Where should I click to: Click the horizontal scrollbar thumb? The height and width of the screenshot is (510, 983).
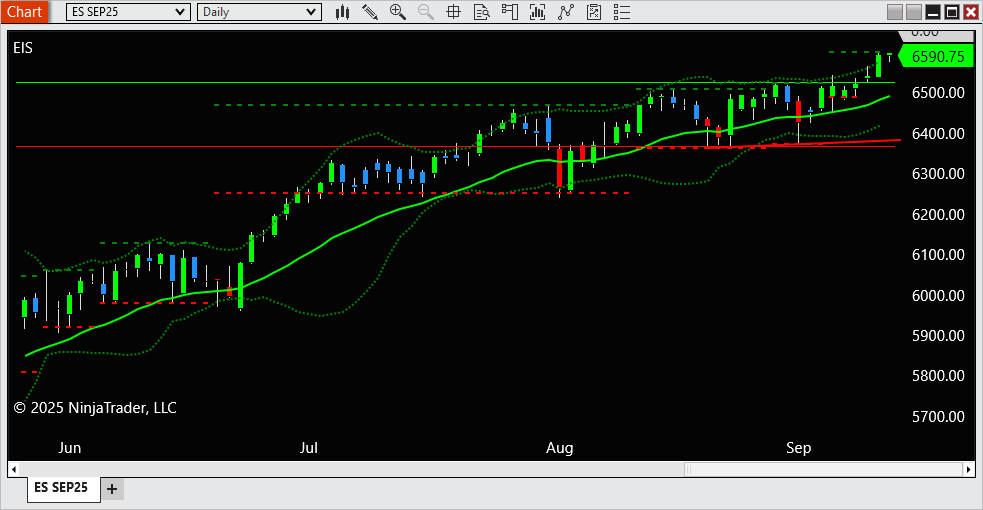point(823,469)
